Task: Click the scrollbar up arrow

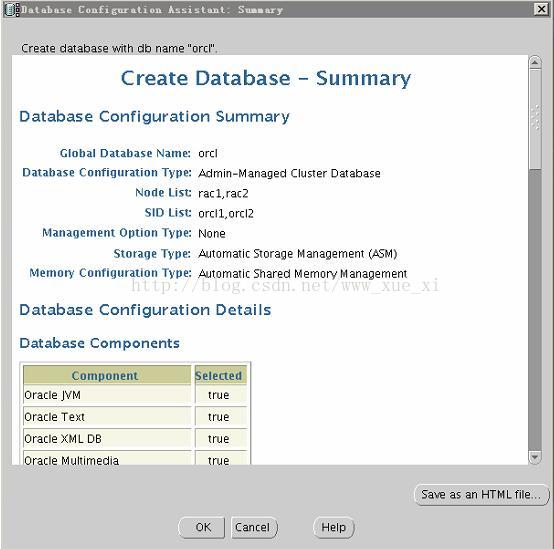Action: click(535, 63)
